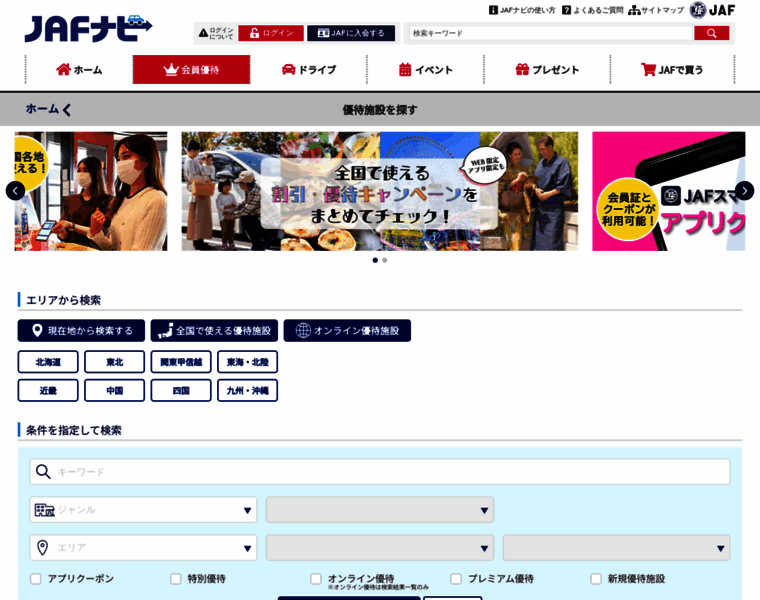Tick the オンライン優待 checkbox

[316, 579]
